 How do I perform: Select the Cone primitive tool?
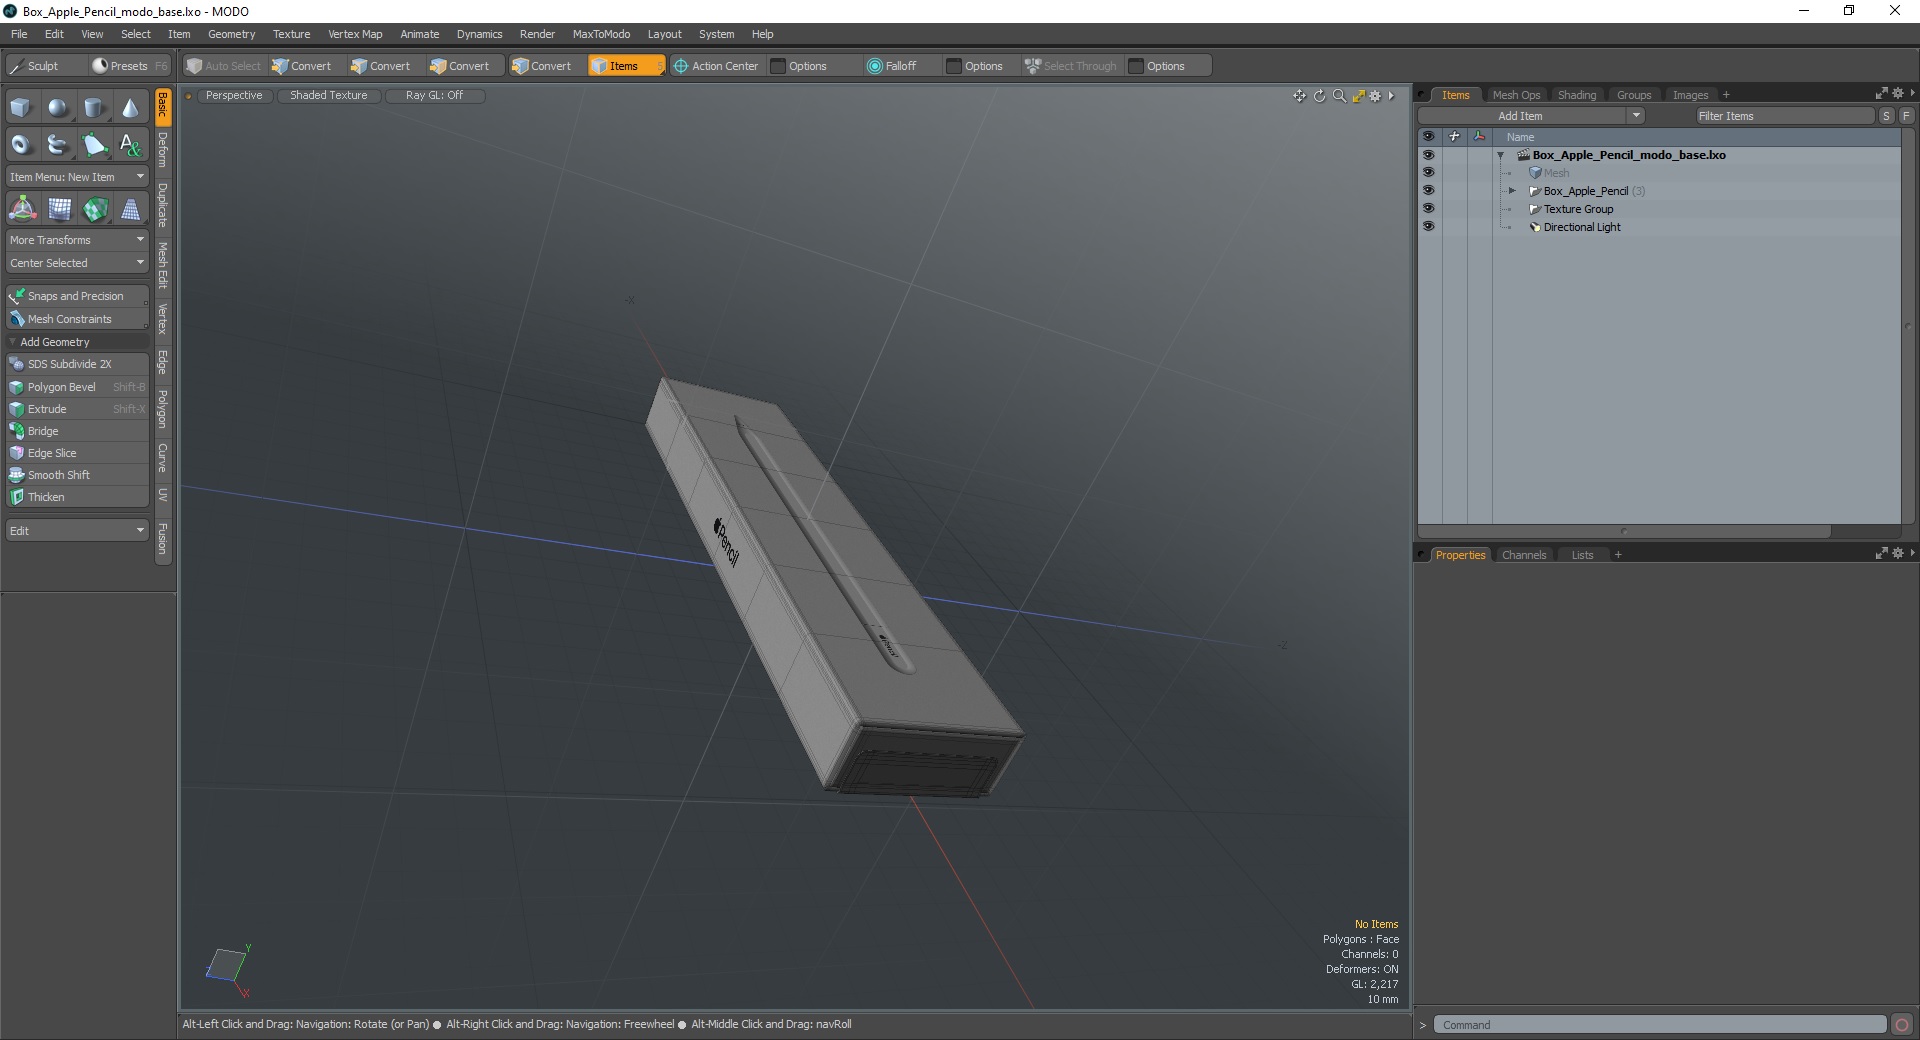click(130, 108)
